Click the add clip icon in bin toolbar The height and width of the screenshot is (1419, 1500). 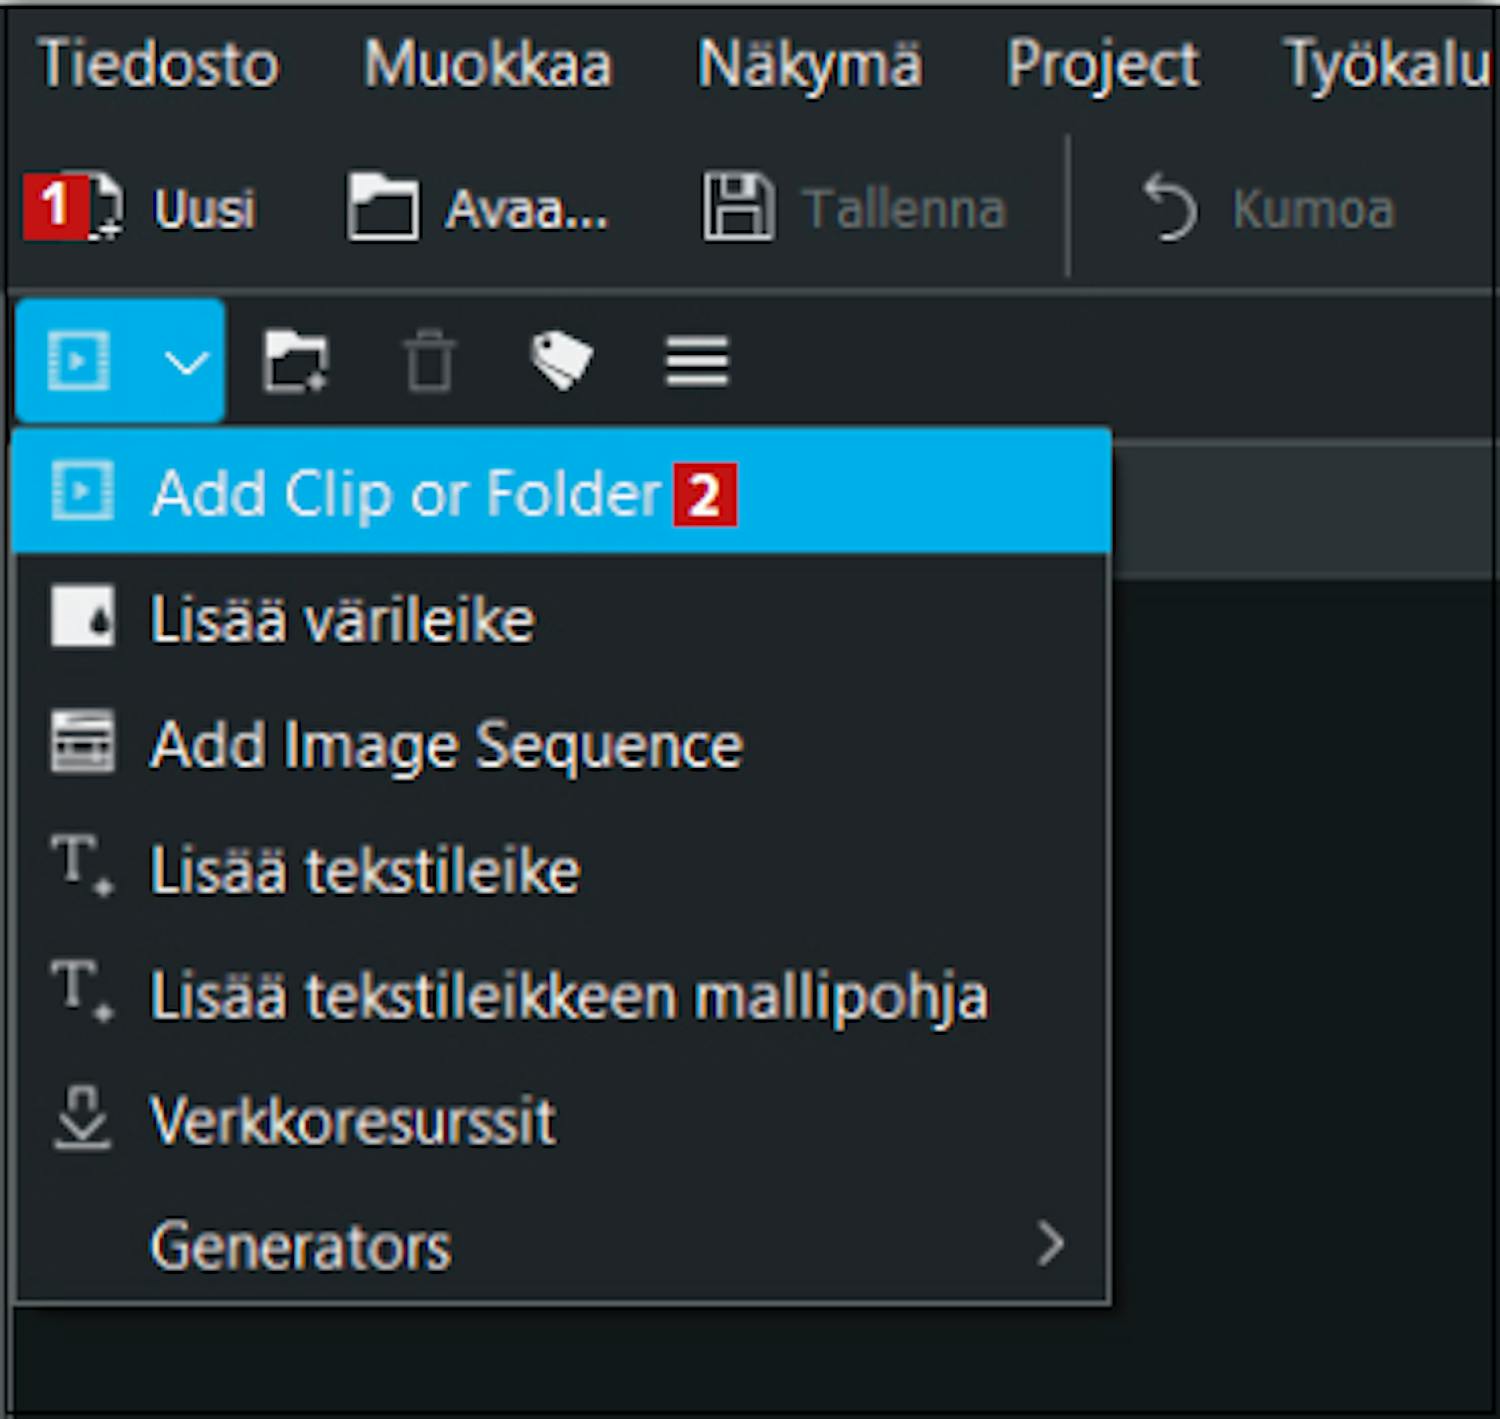click(78, 360)
